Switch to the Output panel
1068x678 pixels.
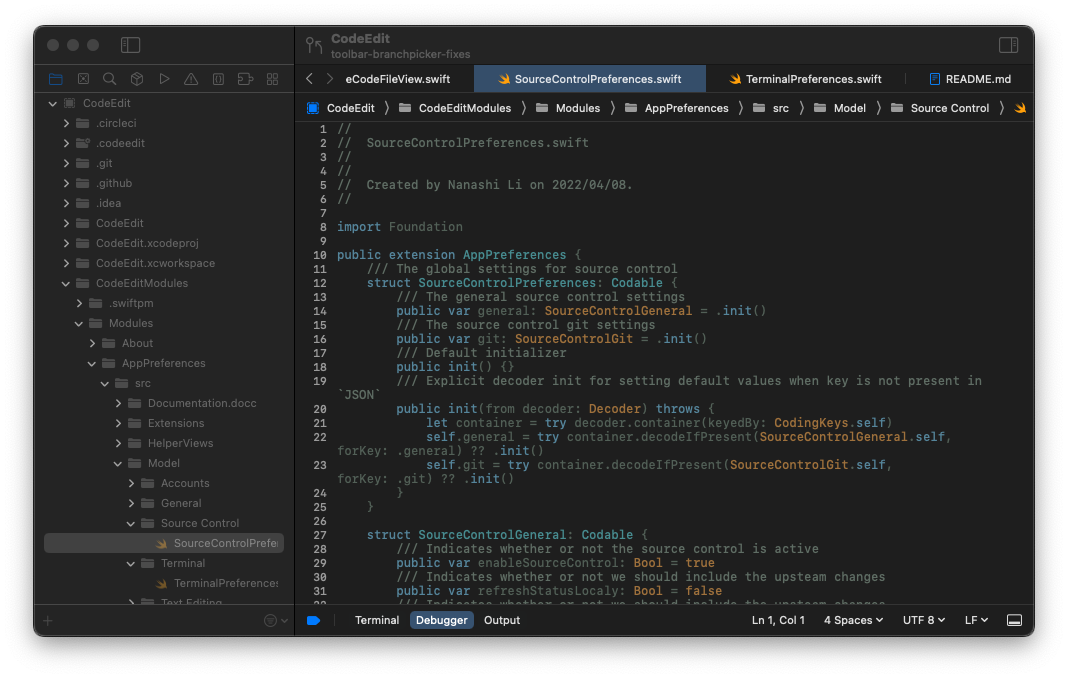(x=501, y=620)
